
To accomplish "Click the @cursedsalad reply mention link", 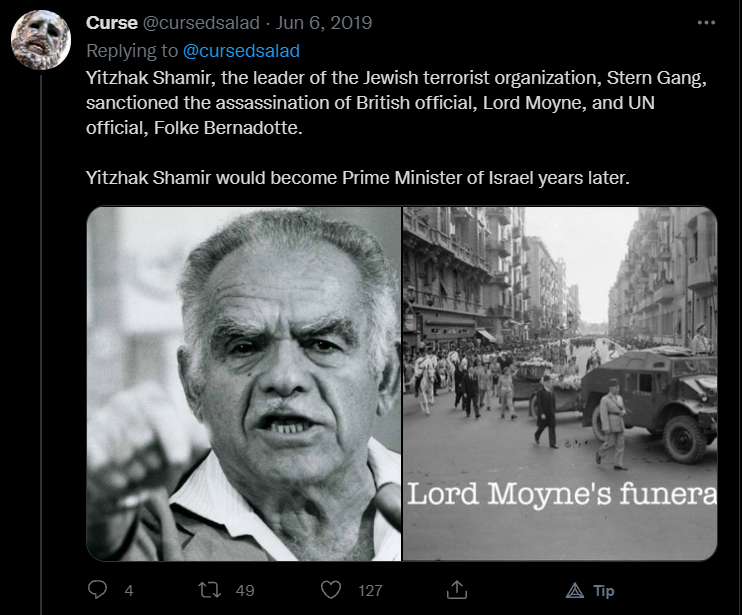I will (241, 51).
